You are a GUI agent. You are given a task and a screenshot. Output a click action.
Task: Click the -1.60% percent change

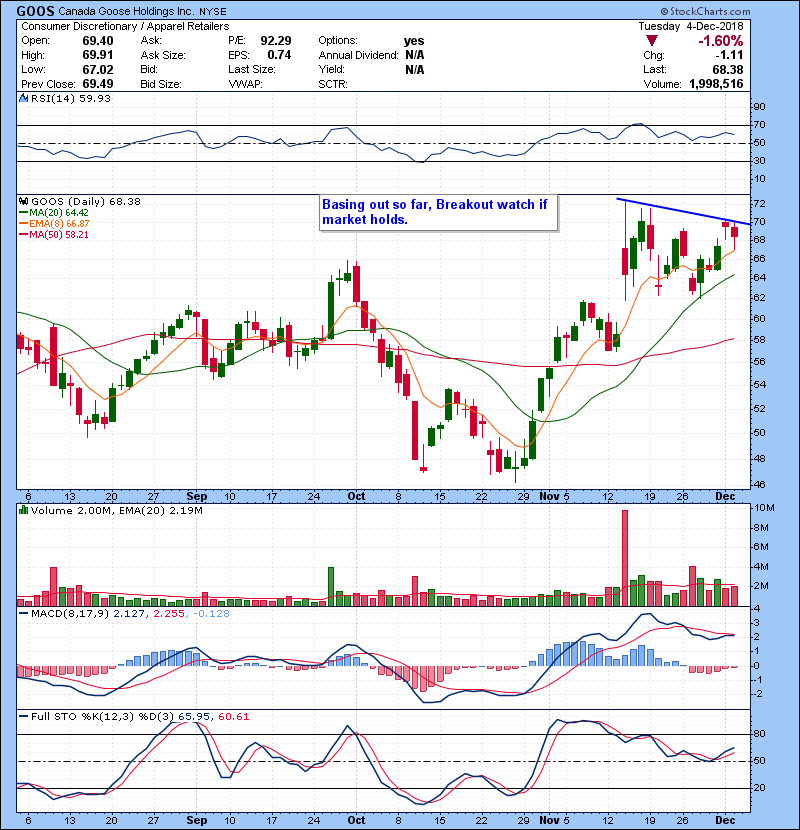point(721,41)
